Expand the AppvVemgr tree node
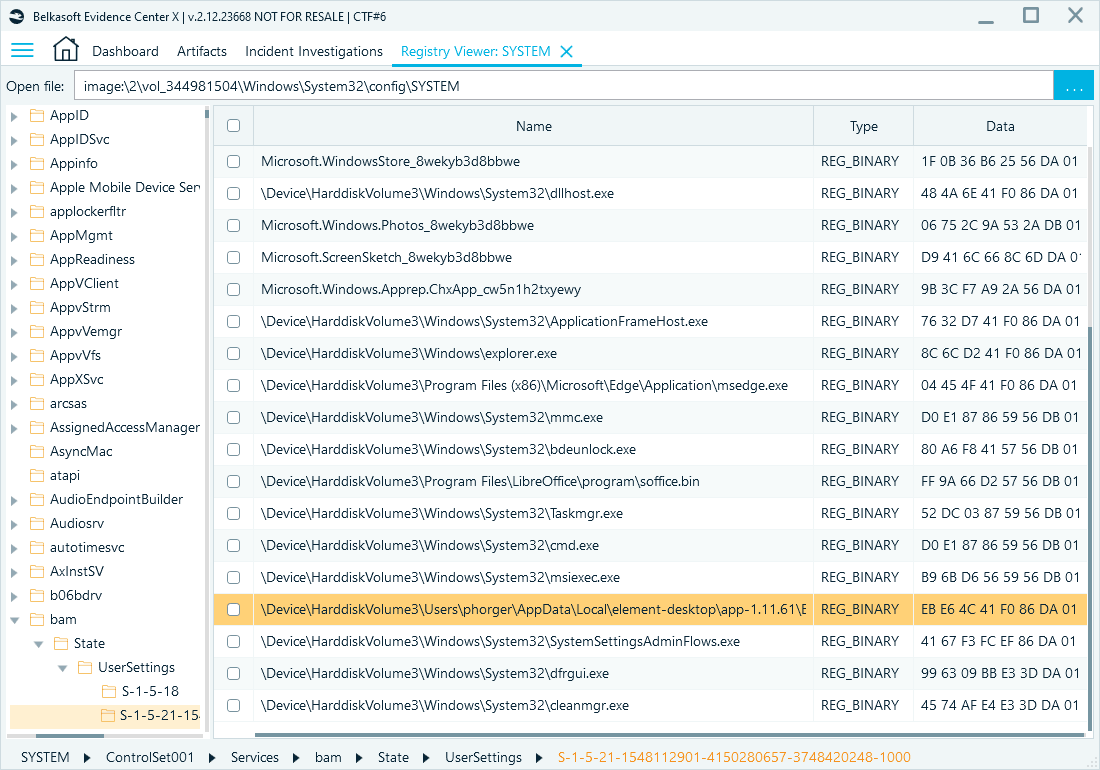 [14, 332]
